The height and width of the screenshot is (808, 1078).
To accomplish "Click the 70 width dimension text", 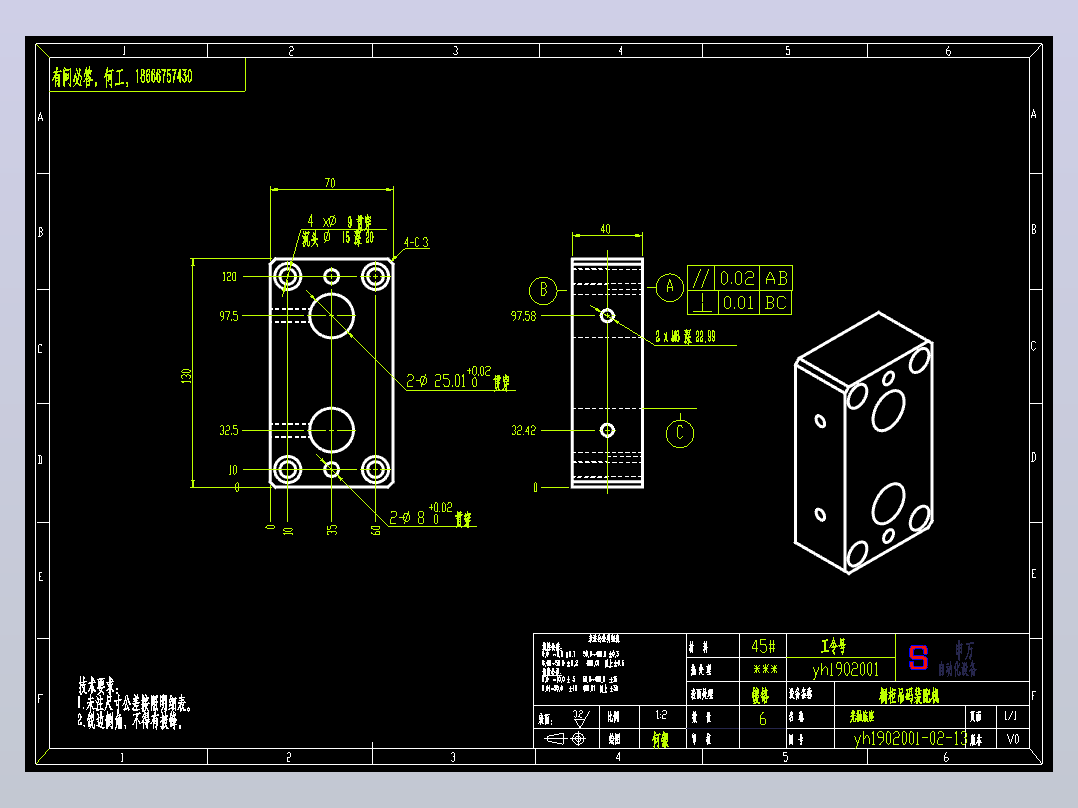I will click(330, 183).
